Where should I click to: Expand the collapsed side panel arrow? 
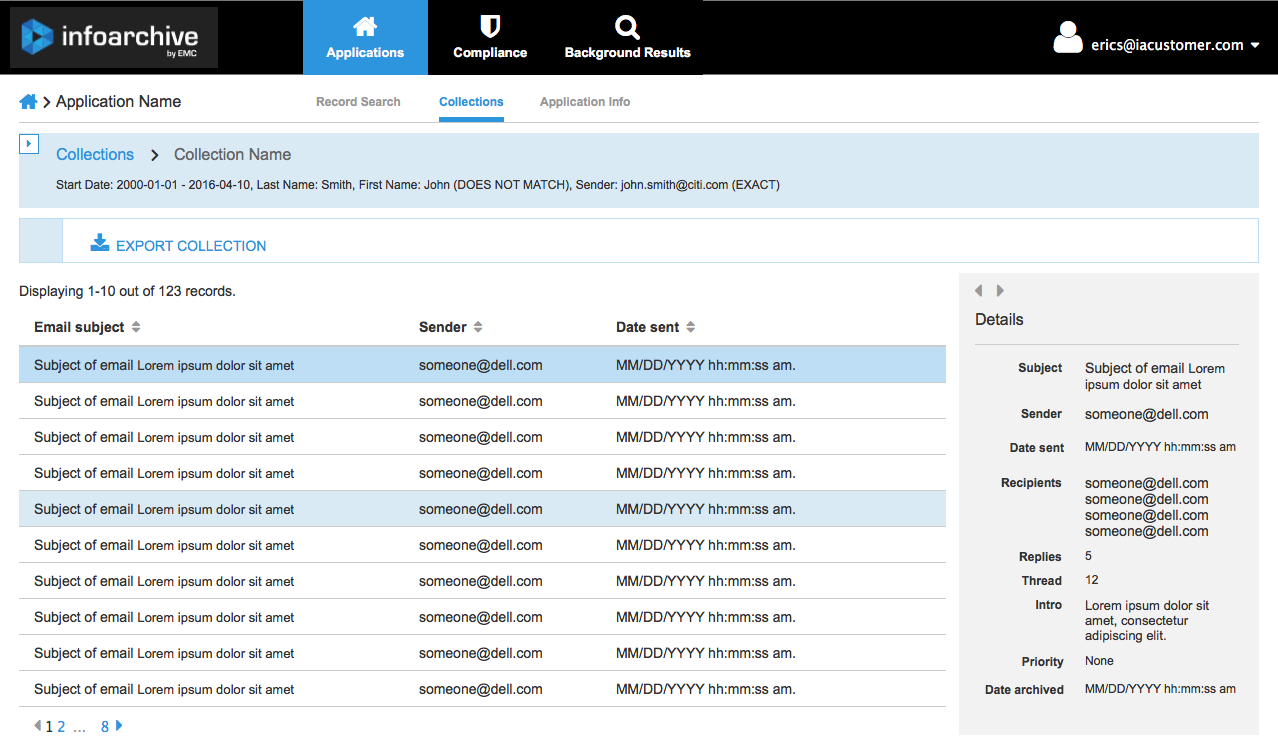(29, 144)
